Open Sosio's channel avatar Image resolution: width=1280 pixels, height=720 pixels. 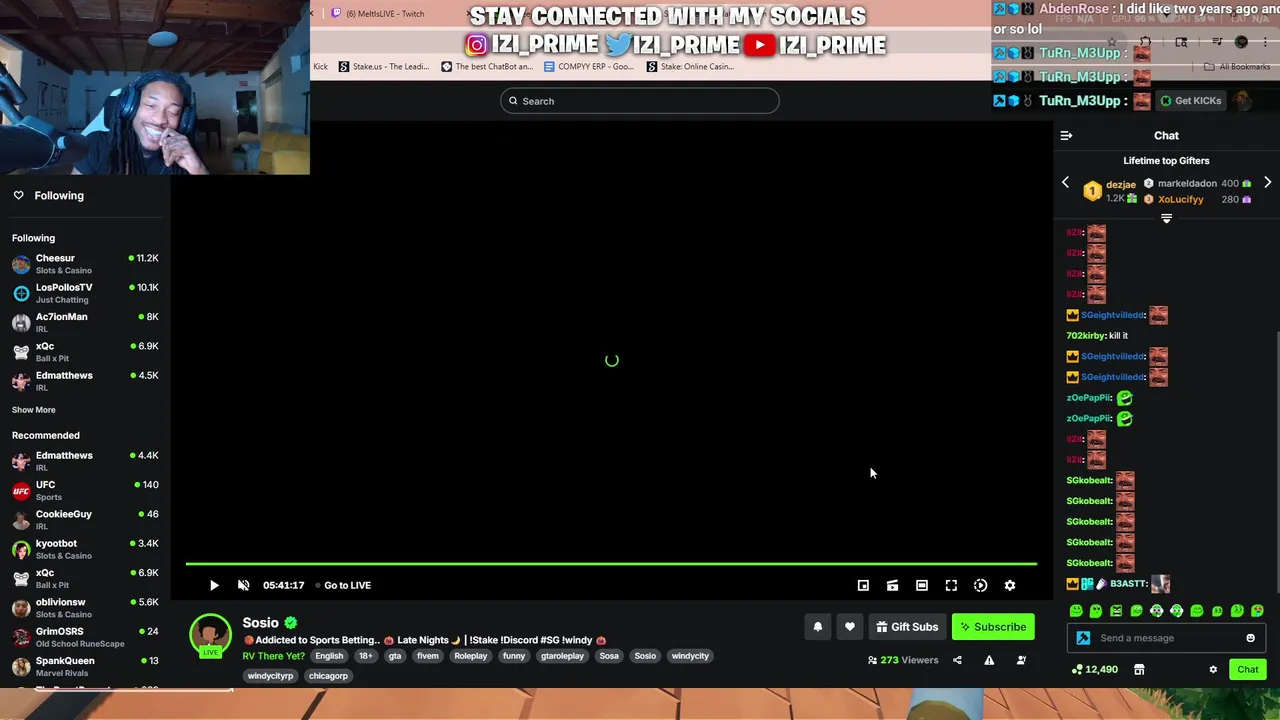(x=210, y=635)
